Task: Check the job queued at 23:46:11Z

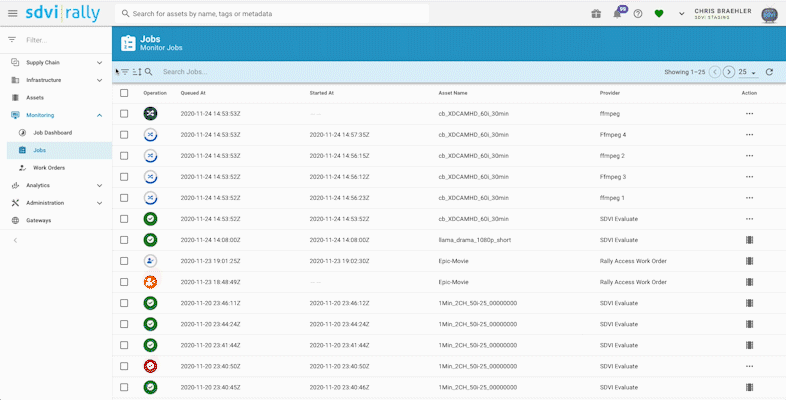Action: pos(124,303)
